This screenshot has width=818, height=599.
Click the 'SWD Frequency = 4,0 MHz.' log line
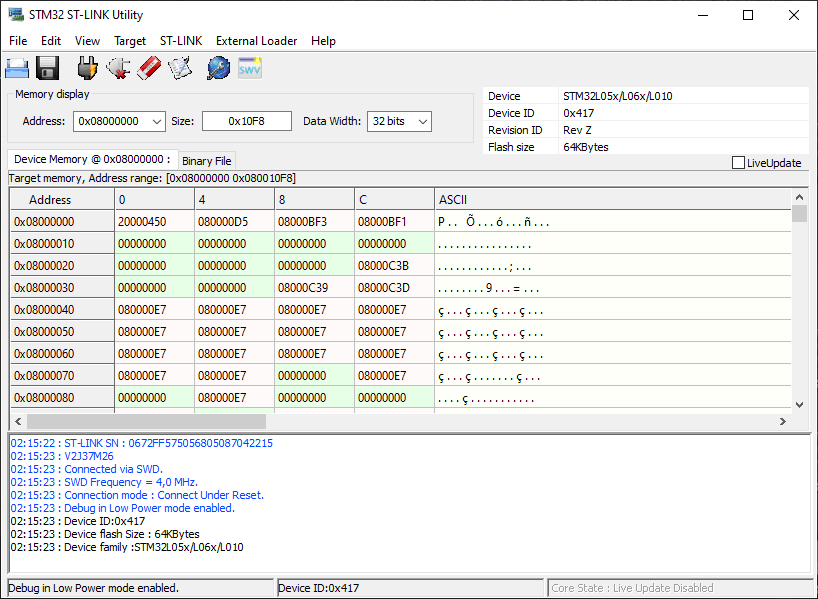[104, 482]
